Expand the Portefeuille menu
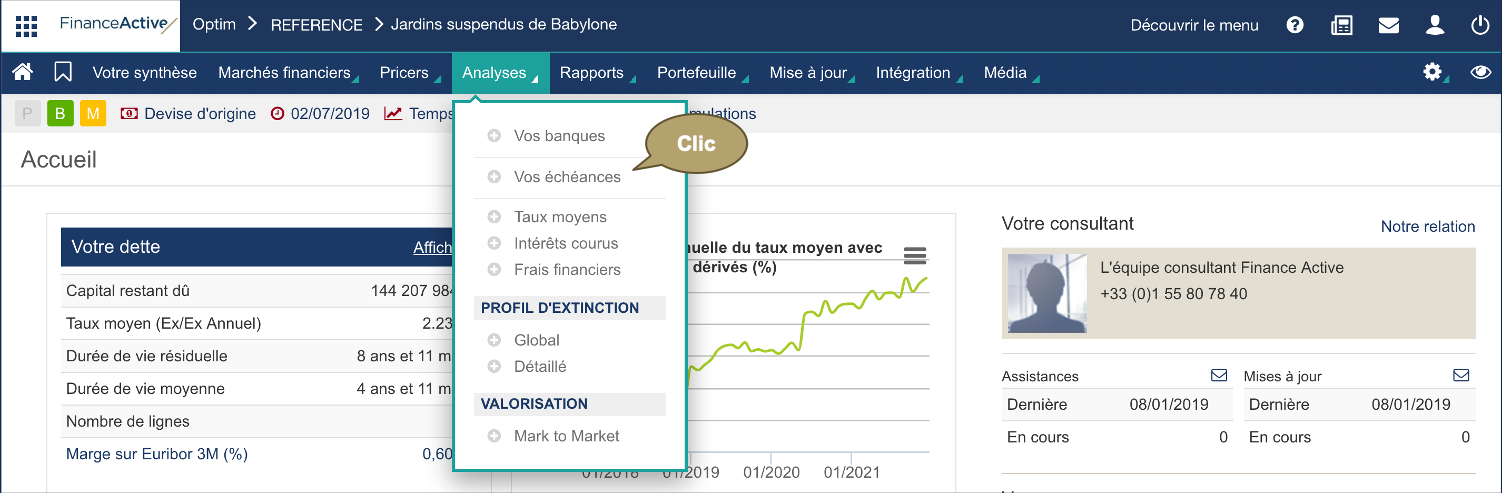The image size is (1502, 493). tap(702, 72)
